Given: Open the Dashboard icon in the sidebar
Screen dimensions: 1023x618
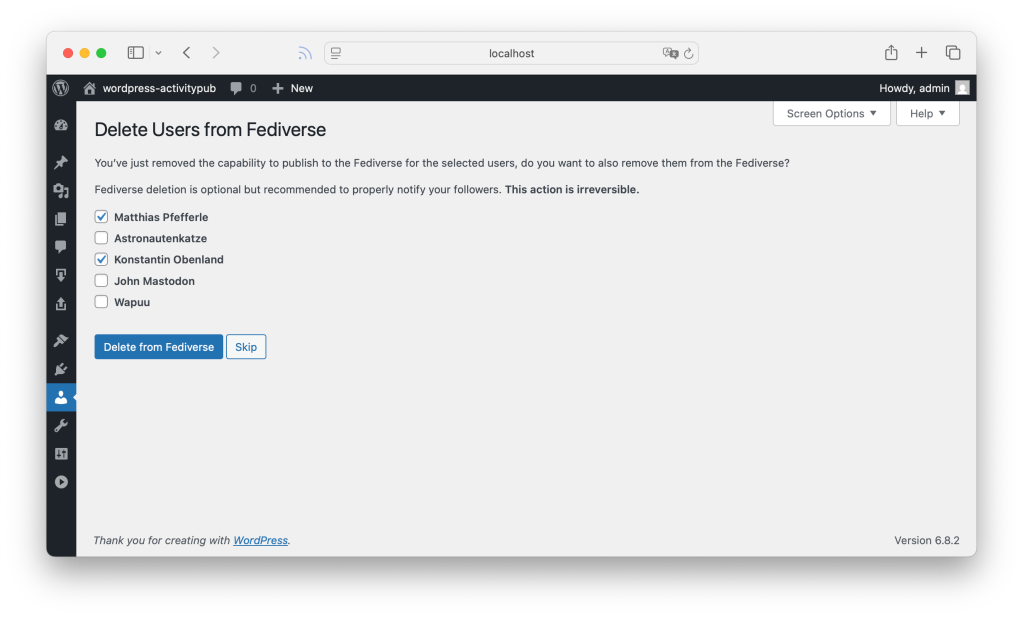Looking at the screenshot, I should pos(61,126).
